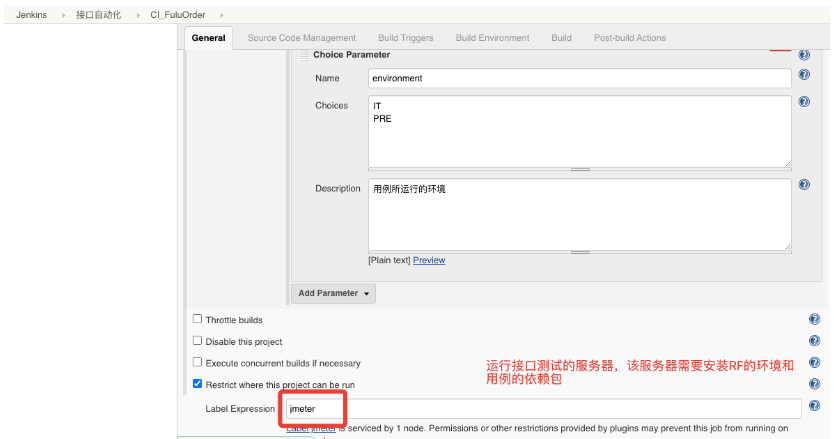Open help for Choice Parameter heading
This screenshot has width=834, height=439.
[x=804, y=54]
